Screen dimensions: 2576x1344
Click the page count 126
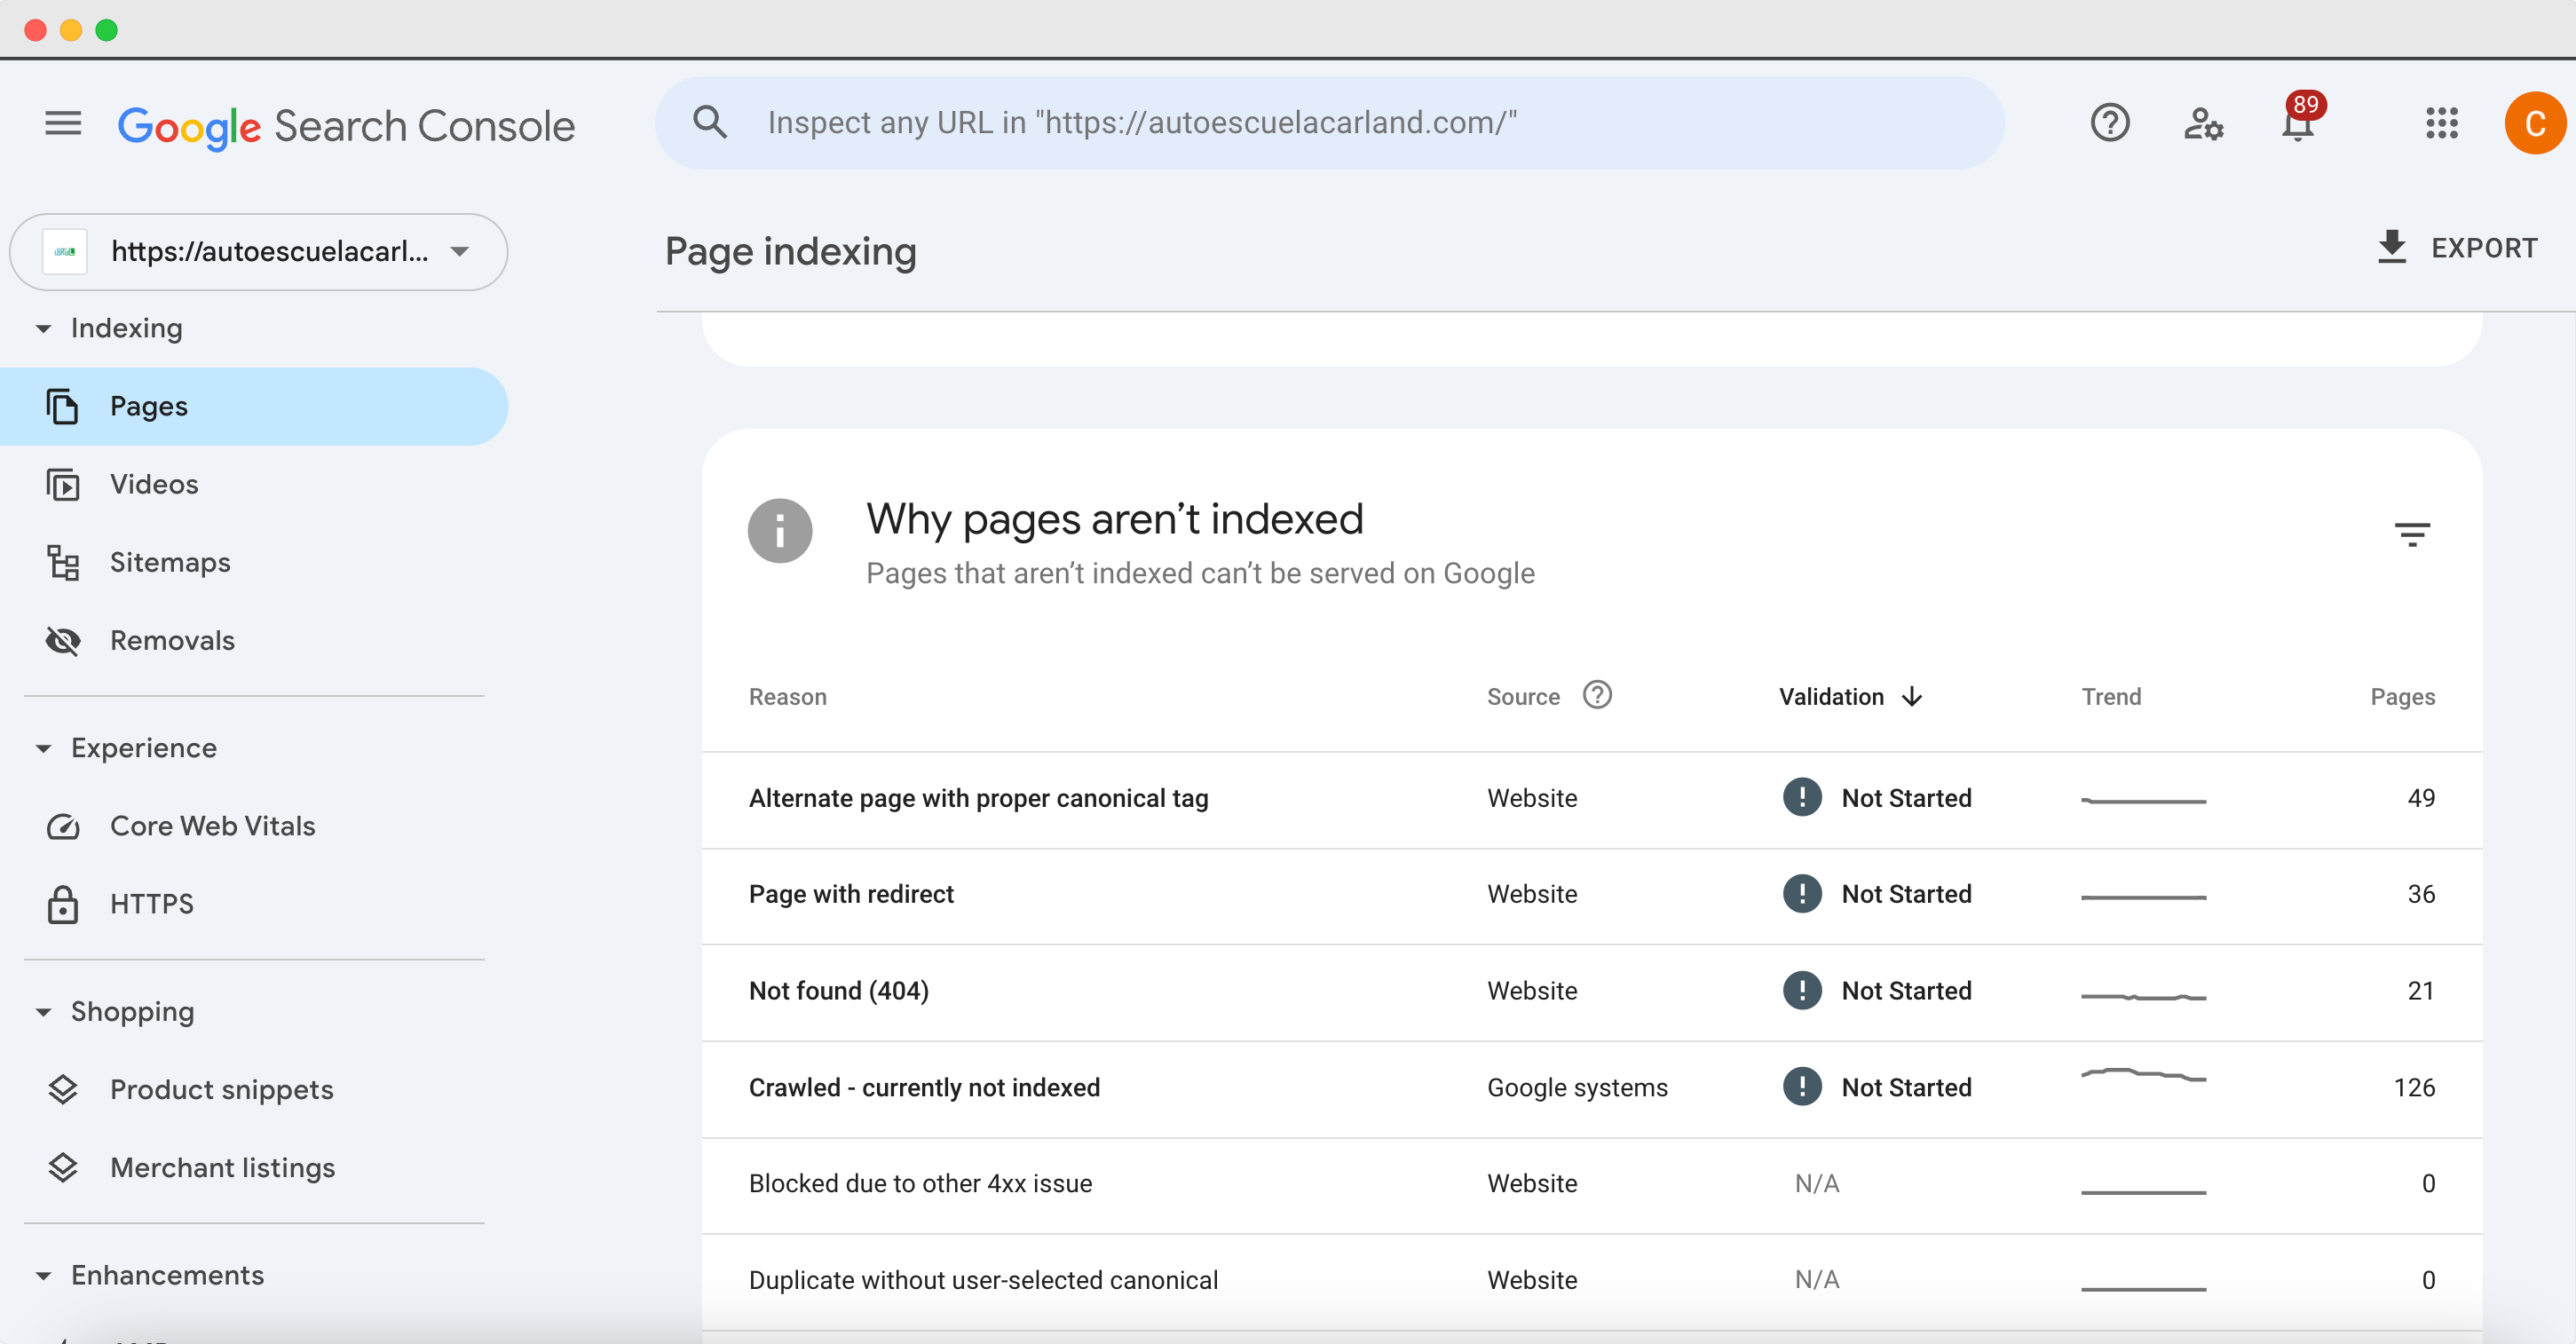pyautogui.click(x=2414, y=1088)
